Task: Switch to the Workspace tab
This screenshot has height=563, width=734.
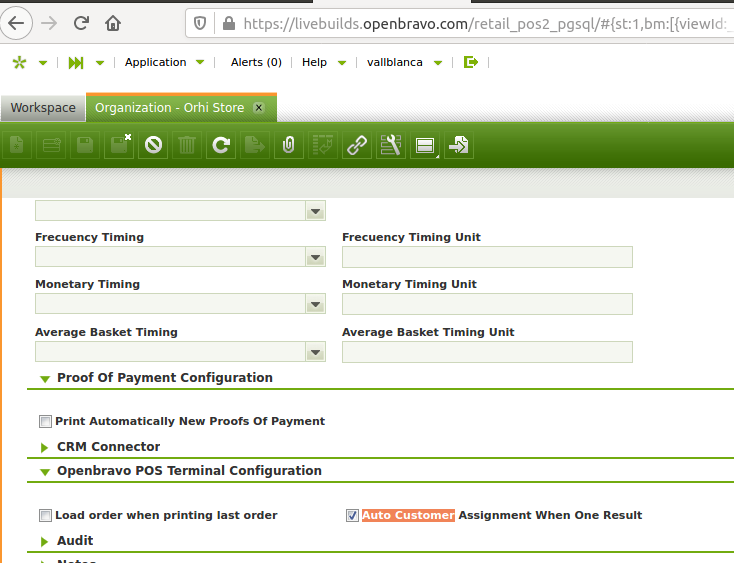Action: (x=43, y=108)
